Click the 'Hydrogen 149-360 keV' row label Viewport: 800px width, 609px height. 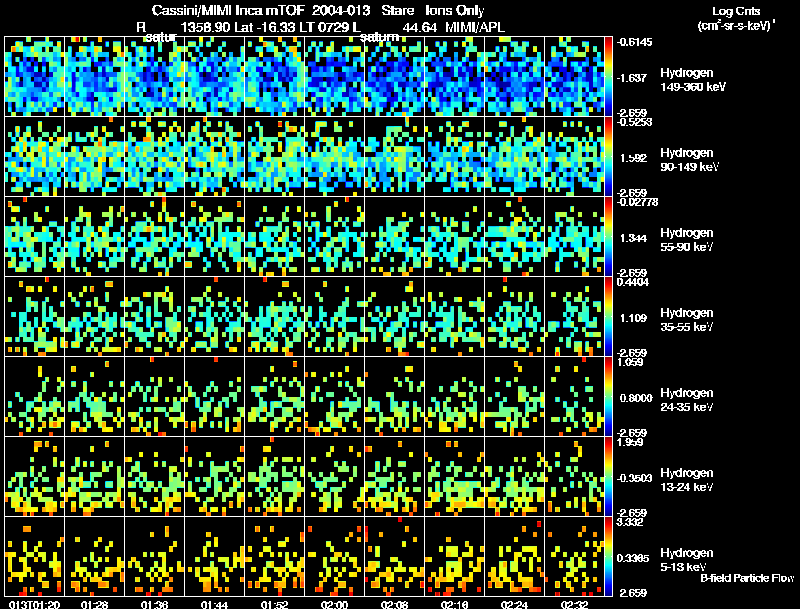click(692, 80)
